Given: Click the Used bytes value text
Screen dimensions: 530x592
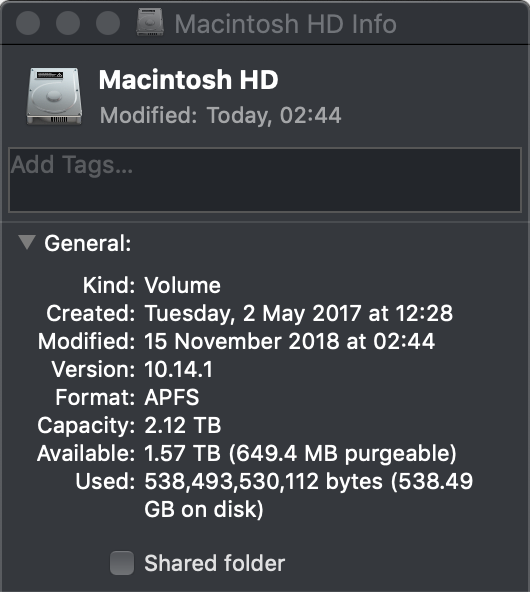Looking at the screenshot, I should (308, 495).
